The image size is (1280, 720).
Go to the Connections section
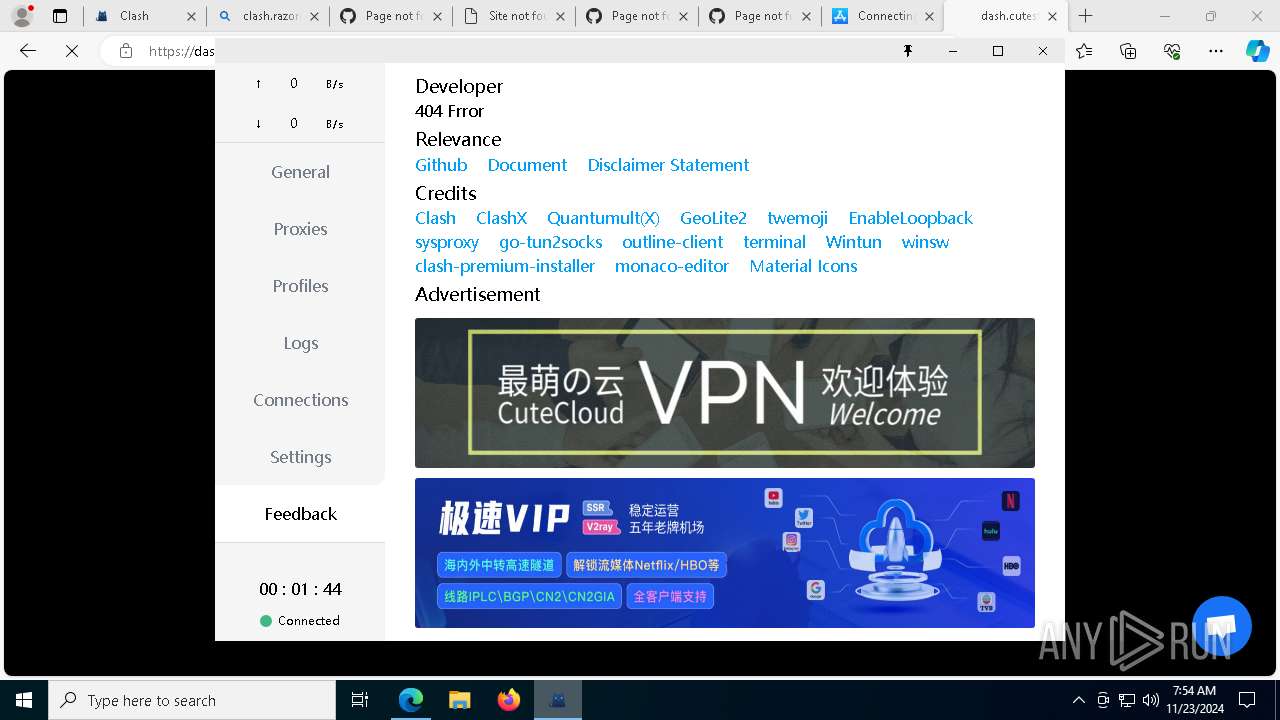[x=300, y=400]
